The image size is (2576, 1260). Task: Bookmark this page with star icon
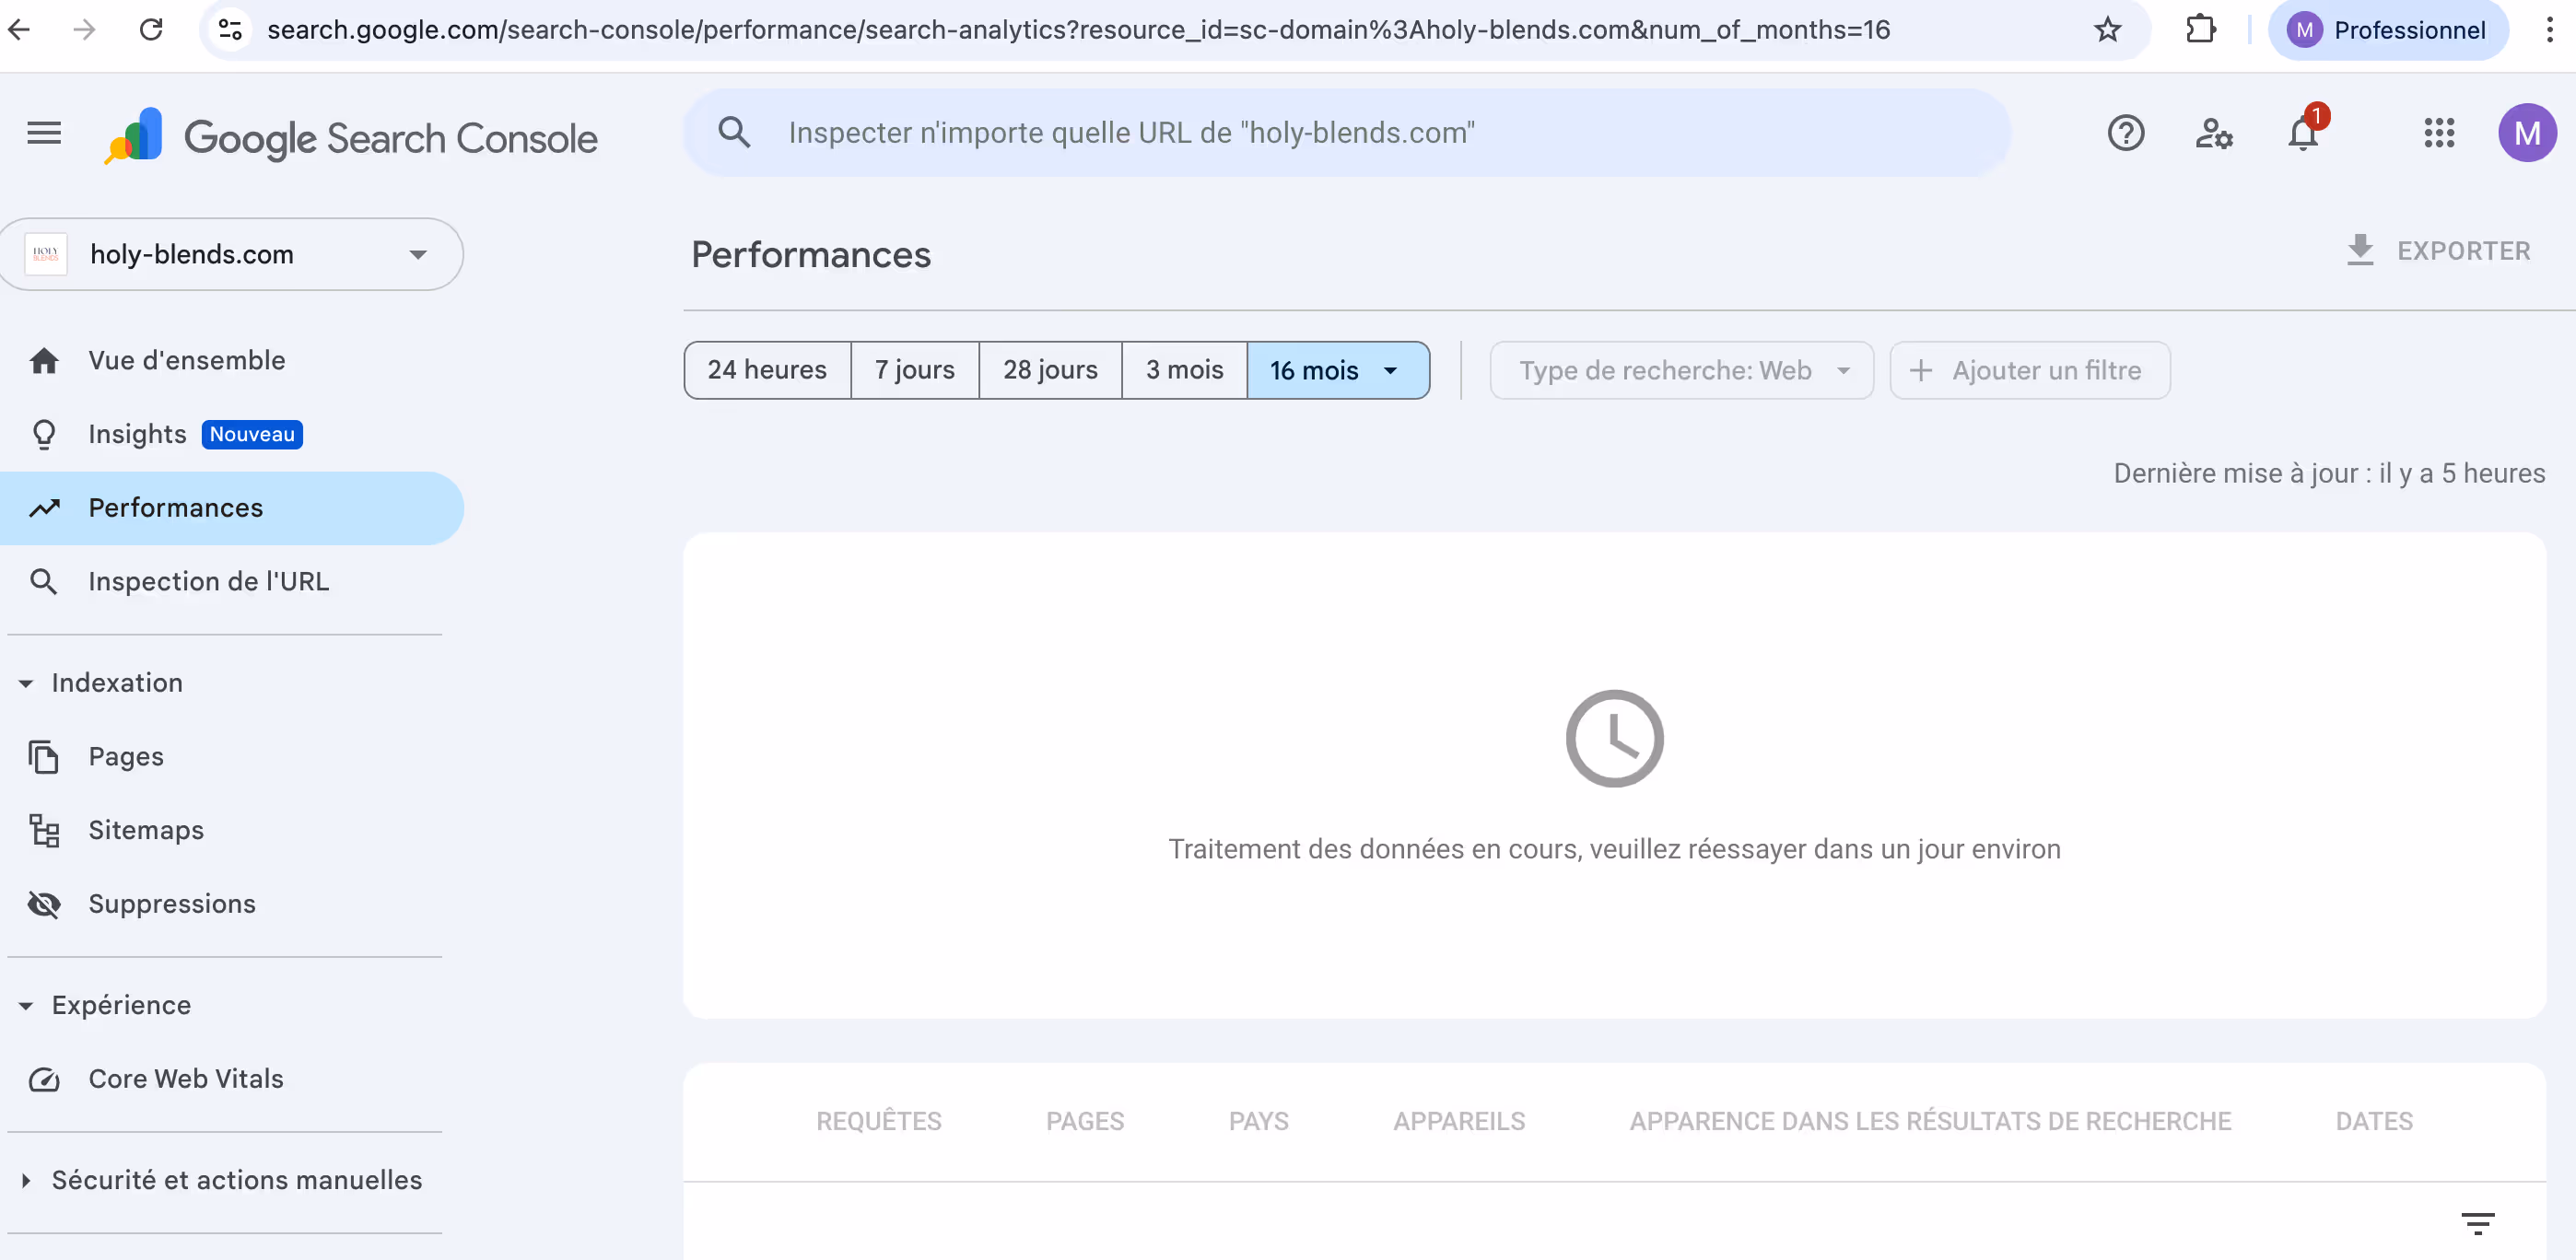tap(2107, 30)
